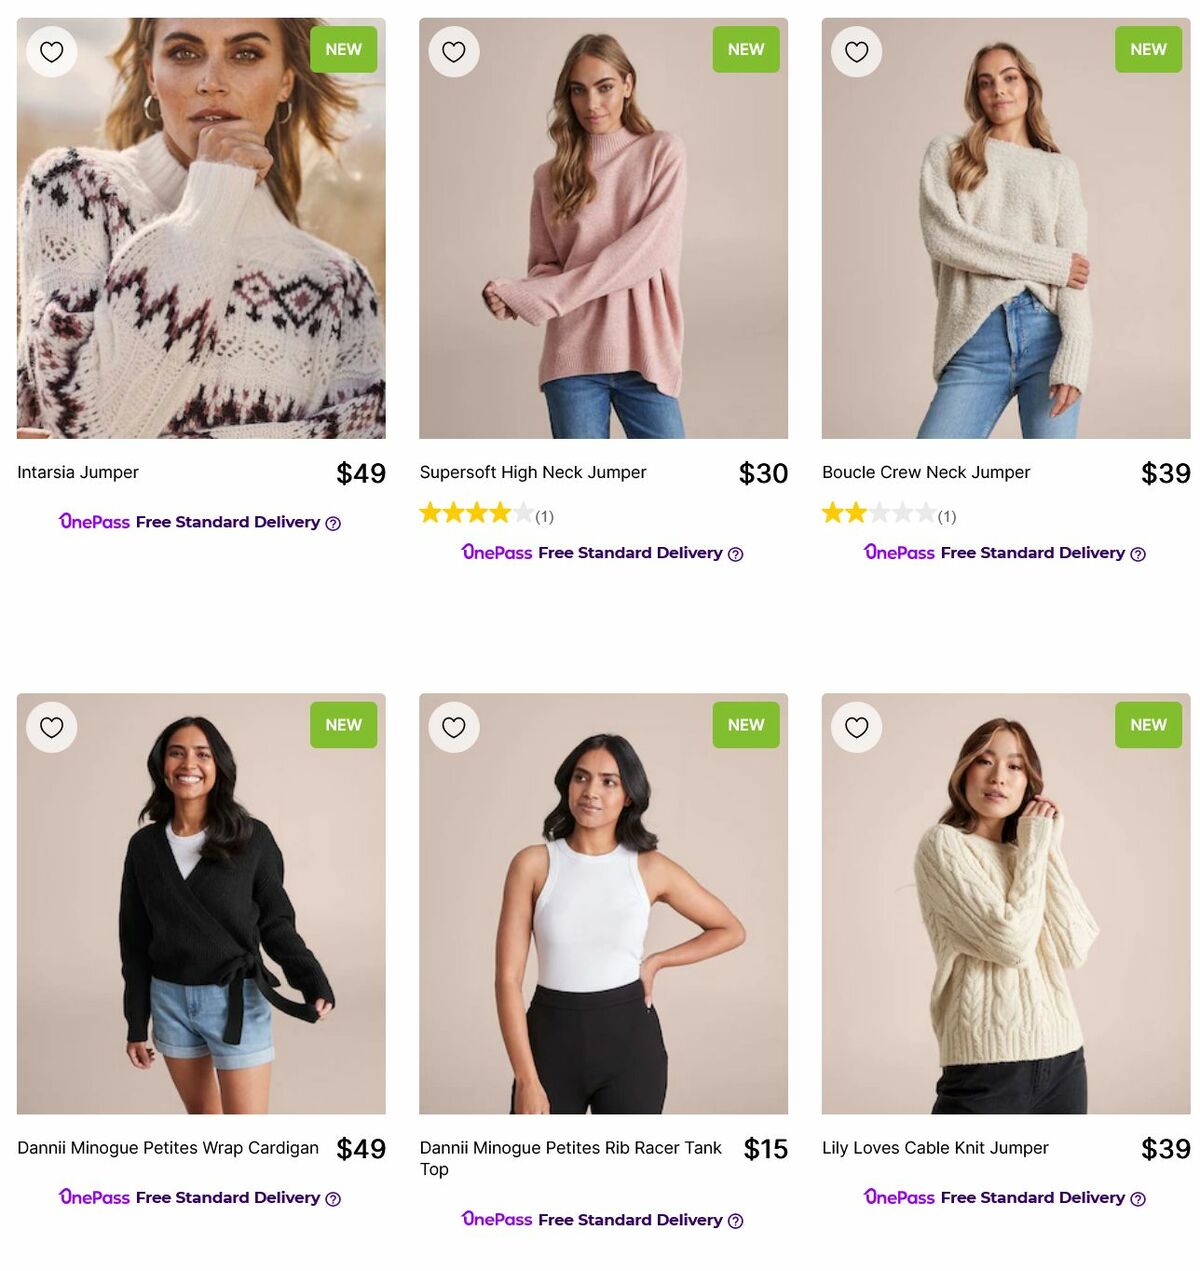Add Dannii Minogue Petites Wrap Cardigan to favorites

pyautogui.click(x=51, y=727)
